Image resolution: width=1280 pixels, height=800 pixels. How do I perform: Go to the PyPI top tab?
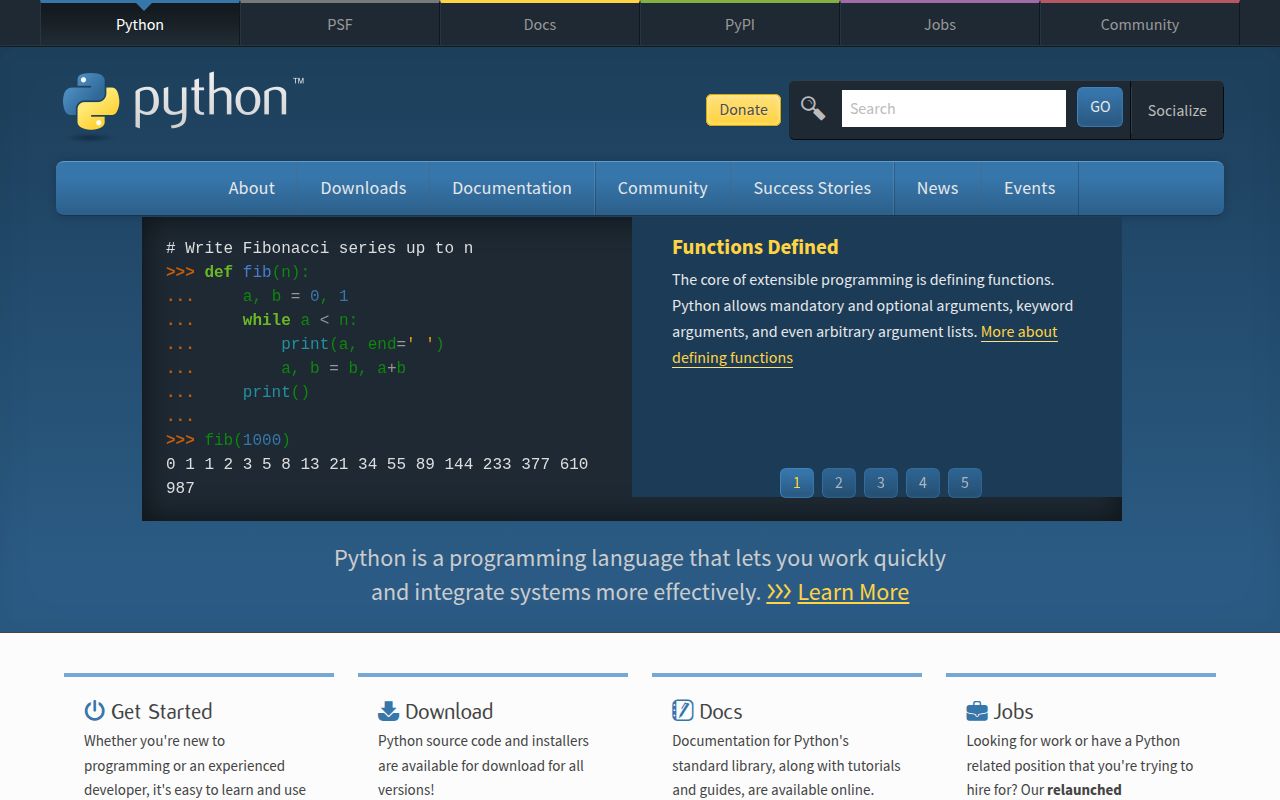click(x=740, y=24)
